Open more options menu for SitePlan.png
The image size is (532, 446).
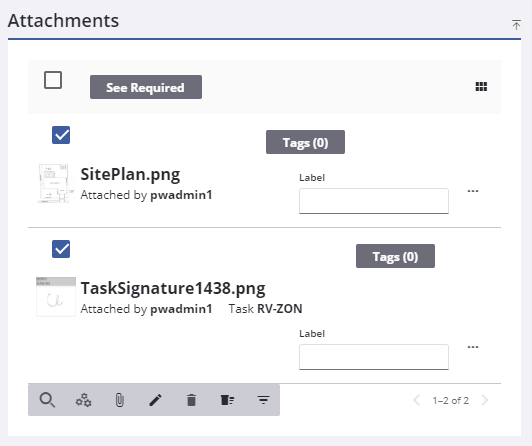473,191
